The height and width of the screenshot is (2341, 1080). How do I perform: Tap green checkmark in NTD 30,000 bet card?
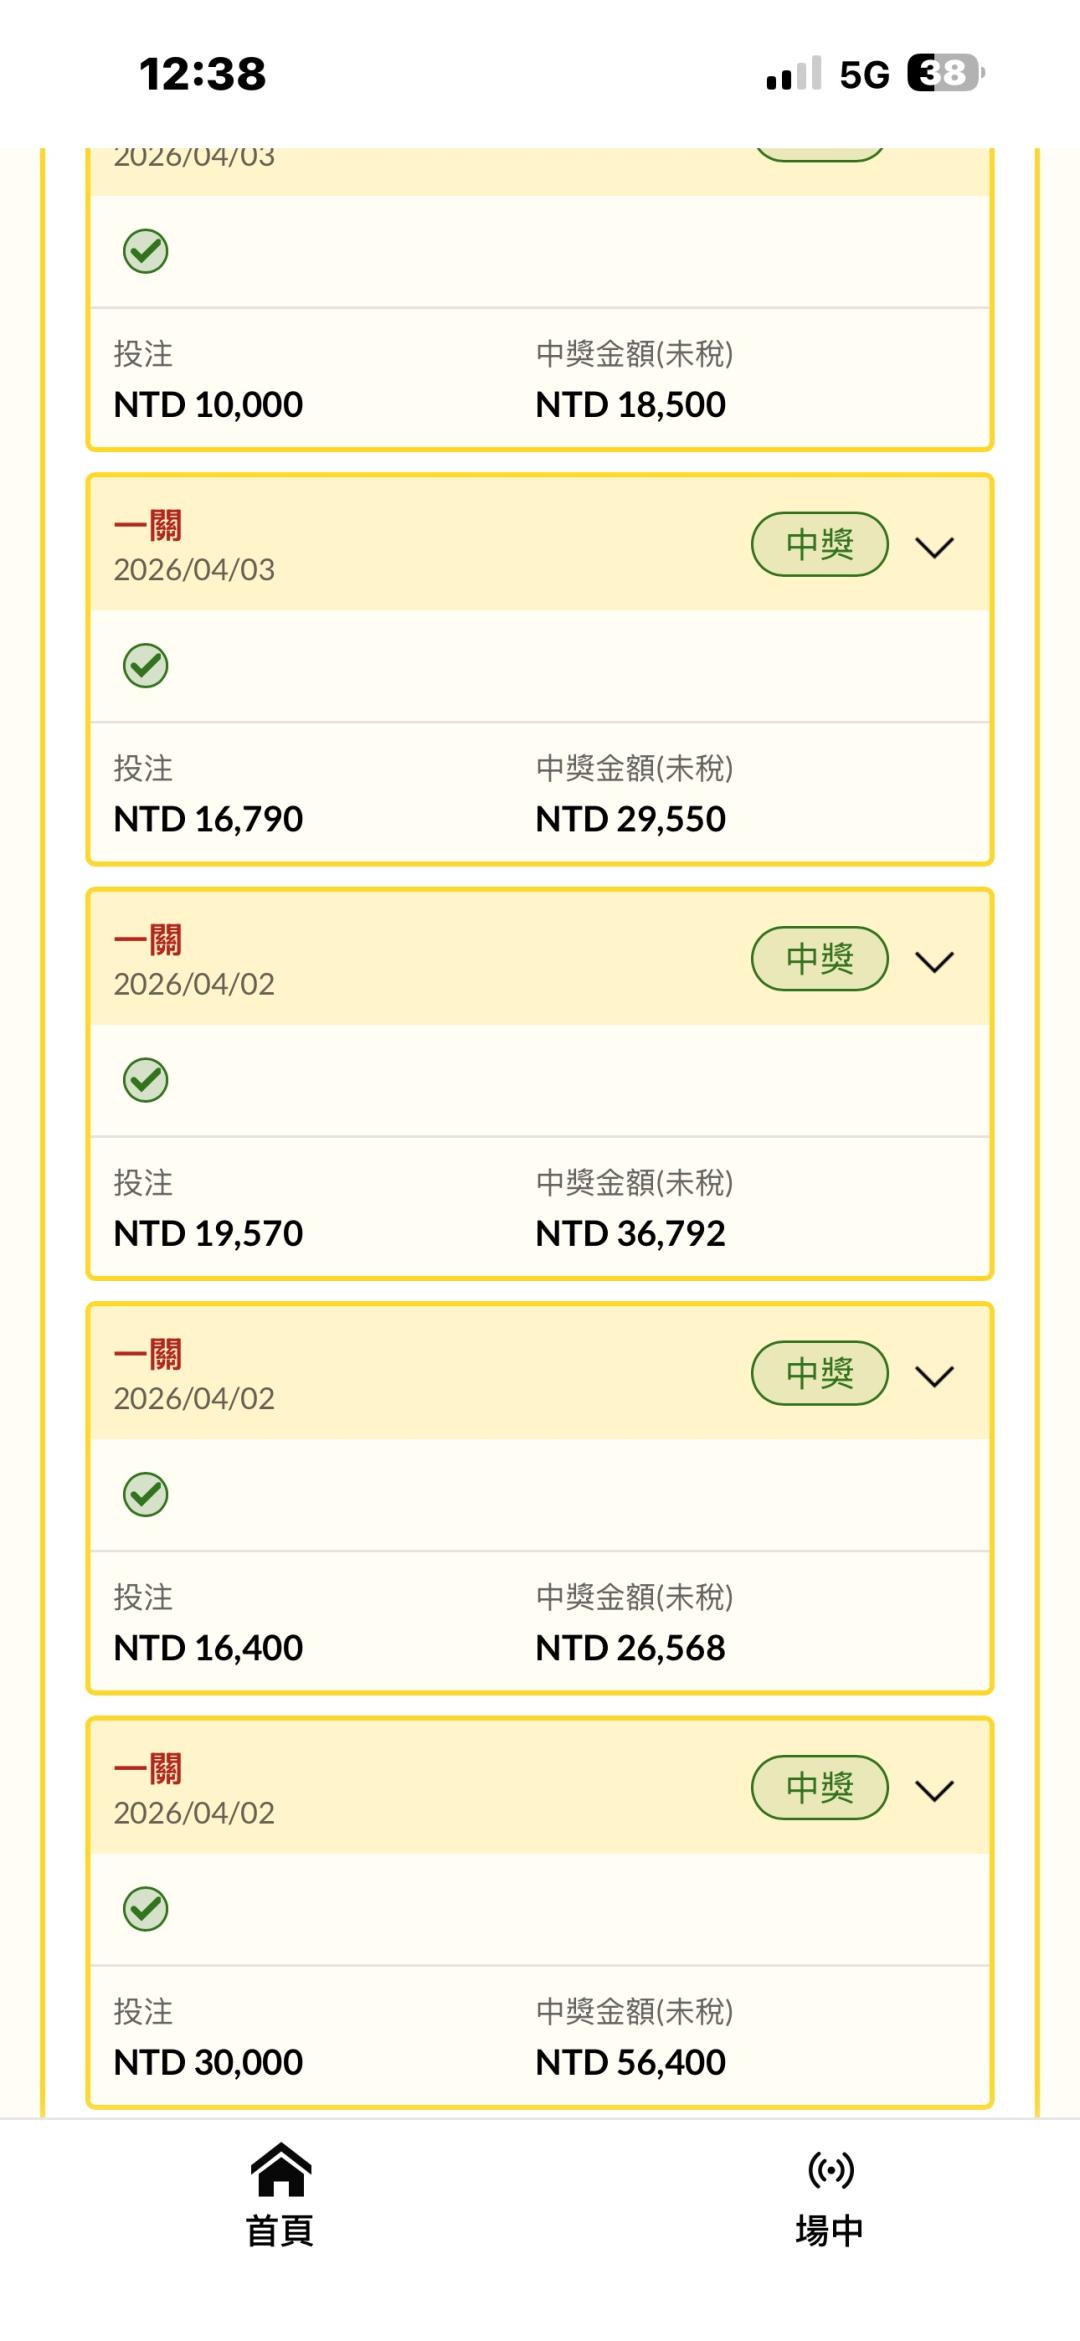point(146,1909)
